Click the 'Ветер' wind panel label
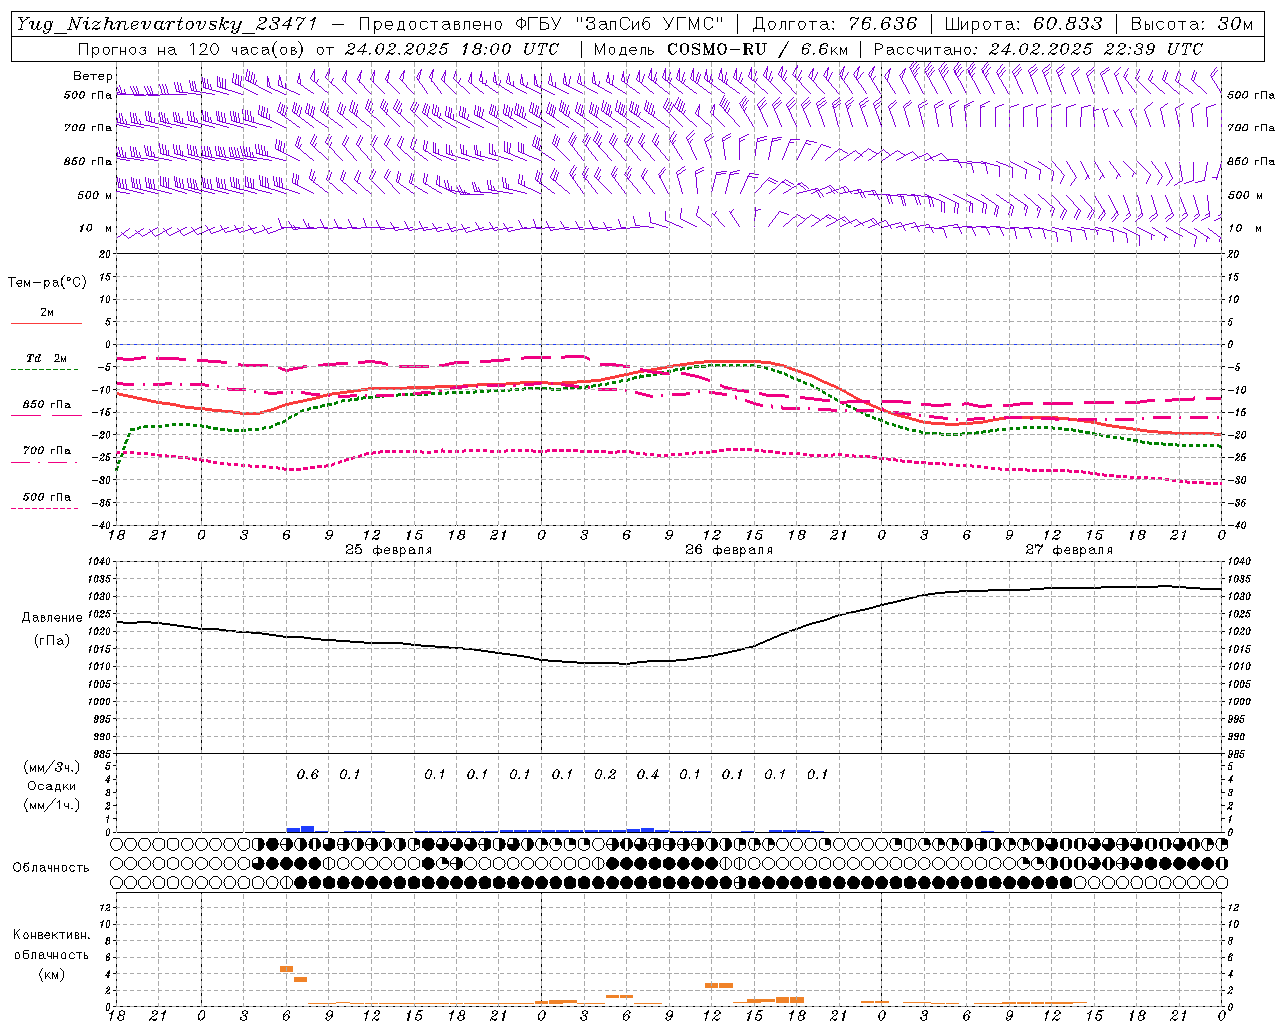1280x1024 pixels. tap(92, 76)
